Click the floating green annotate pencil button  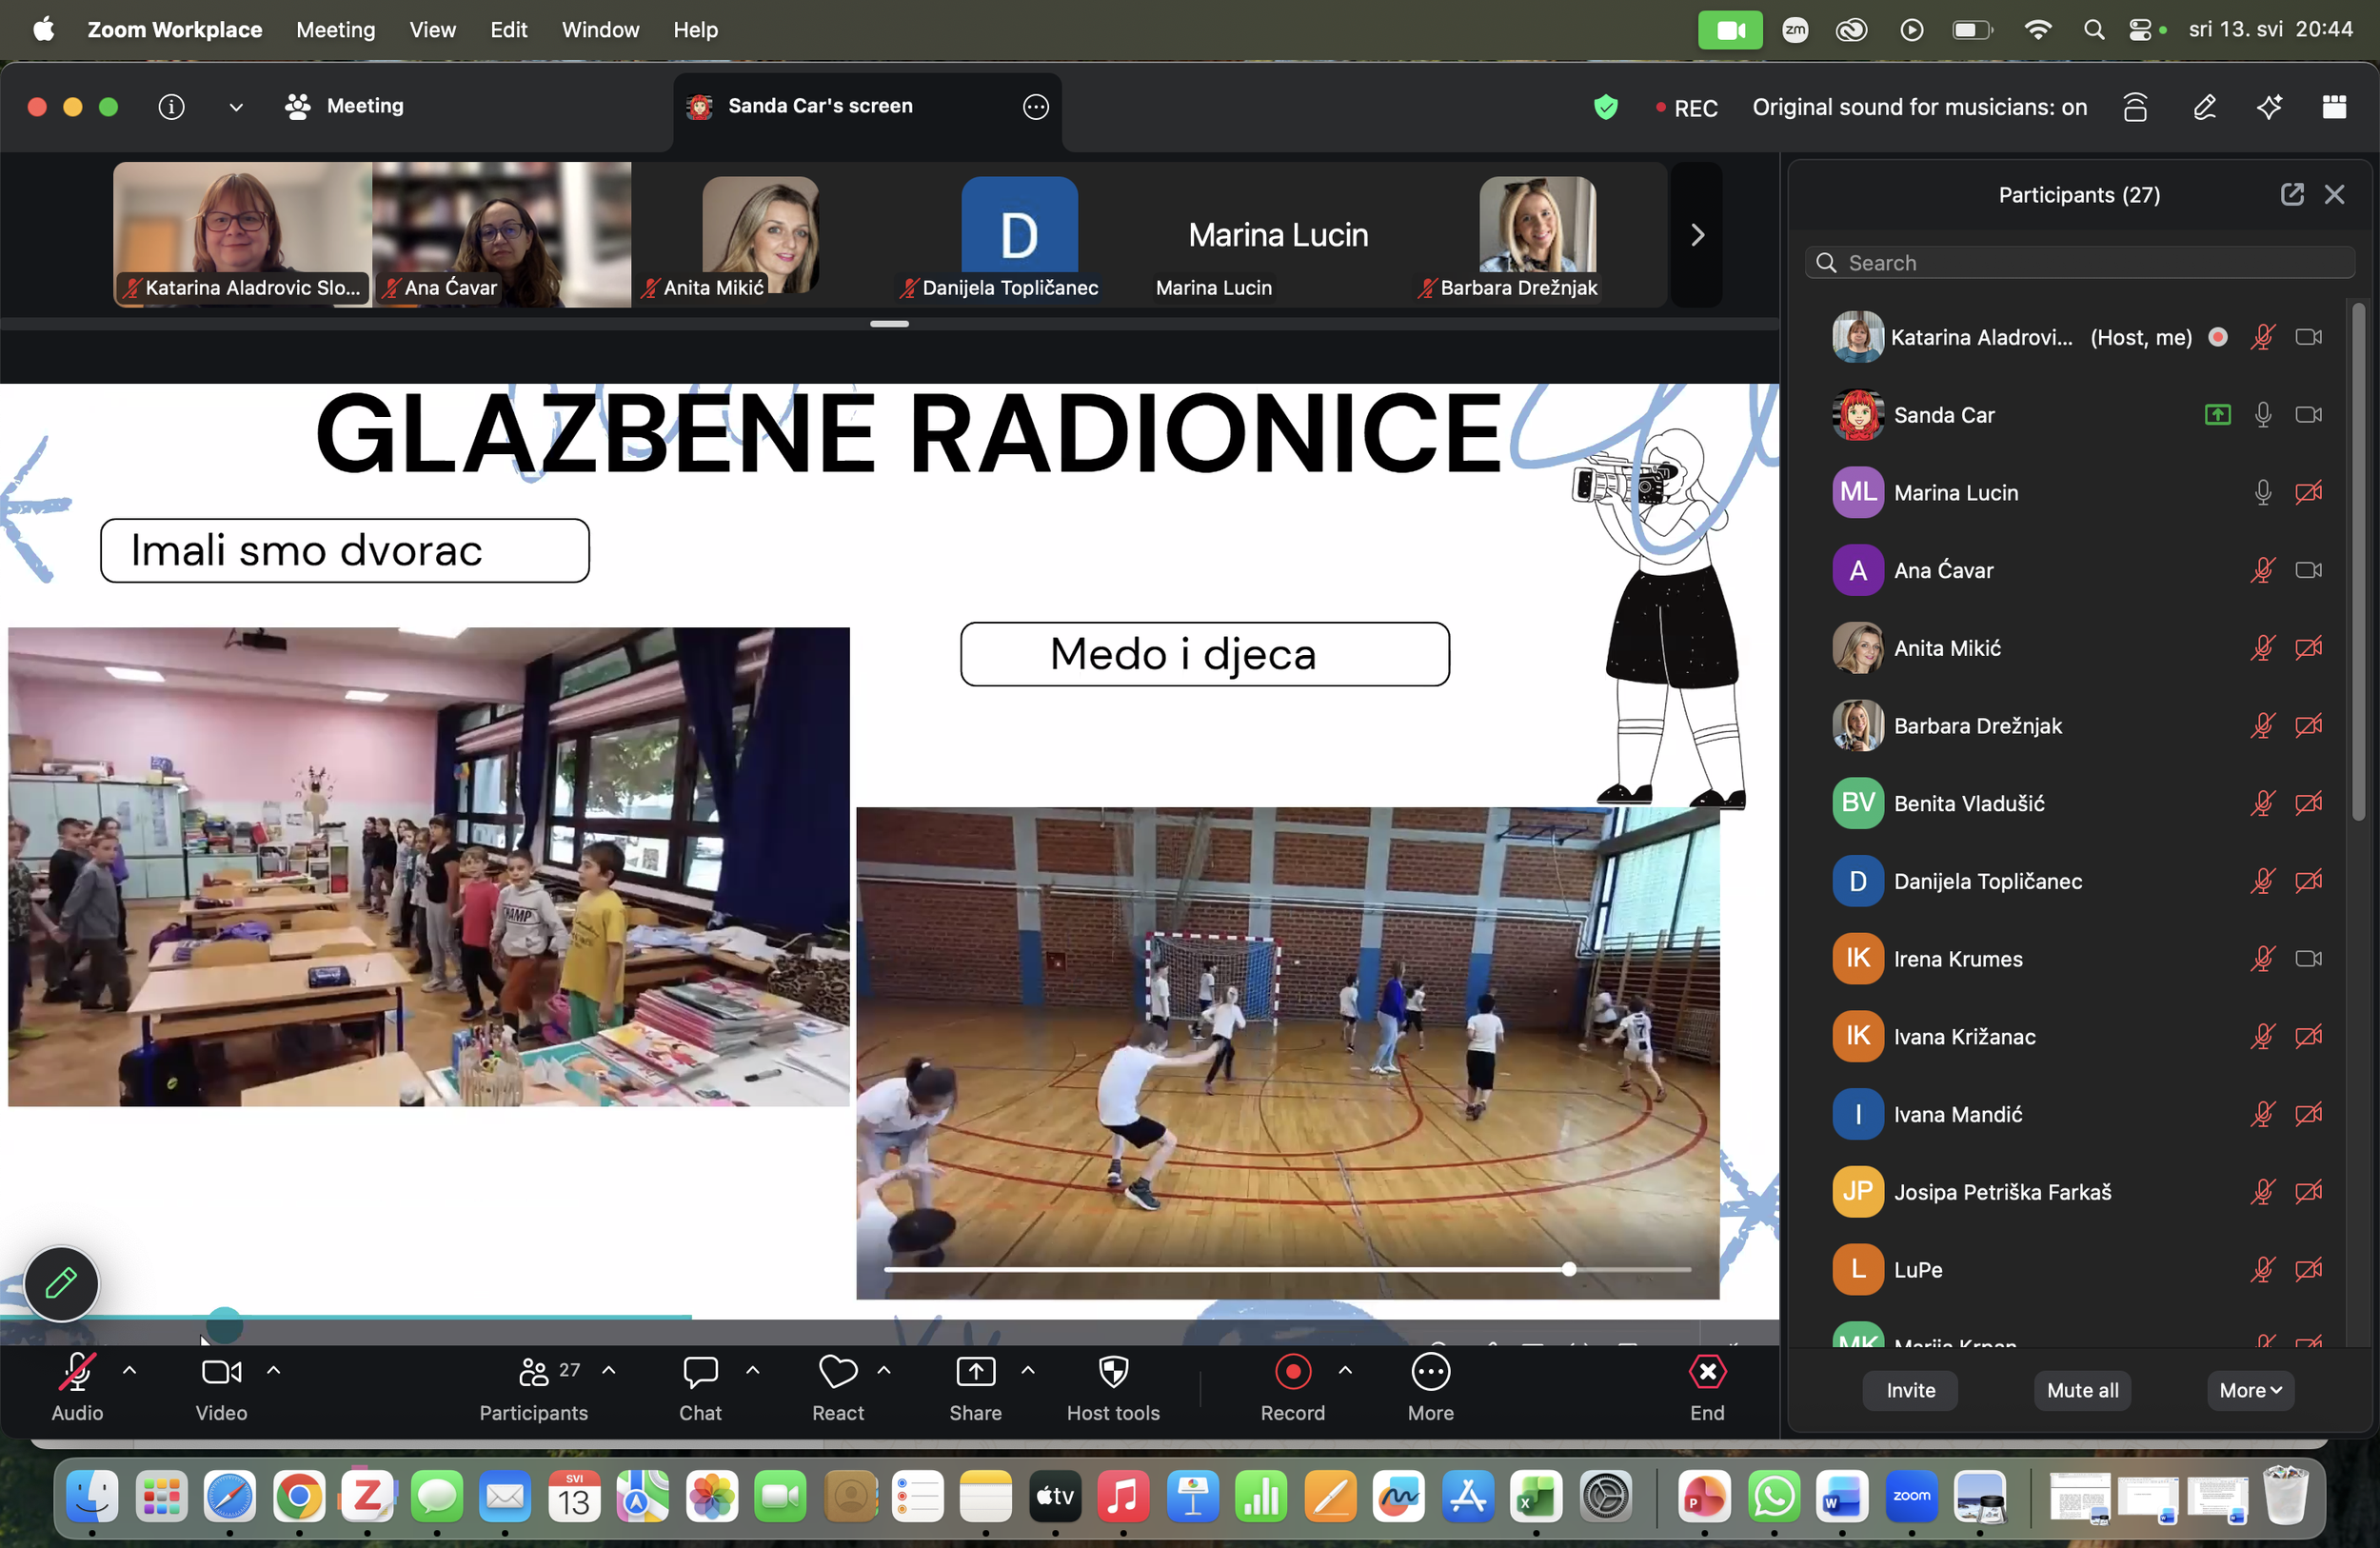[x=61, y=1283]
